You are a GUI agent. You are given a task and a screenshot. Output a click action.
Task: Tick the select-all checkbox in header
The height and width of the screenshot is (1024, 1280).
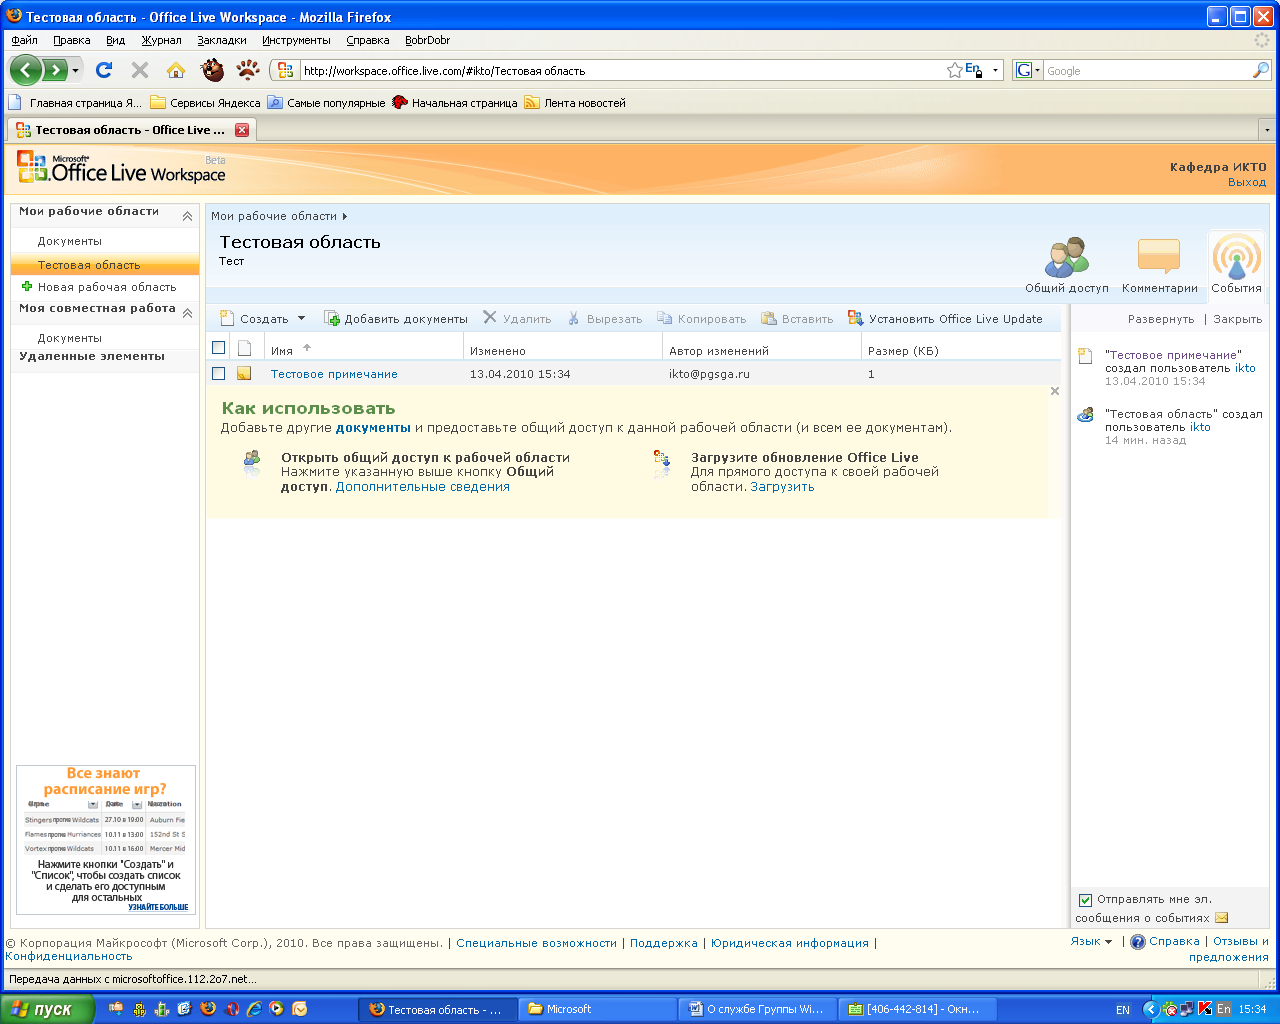point(219,348)
